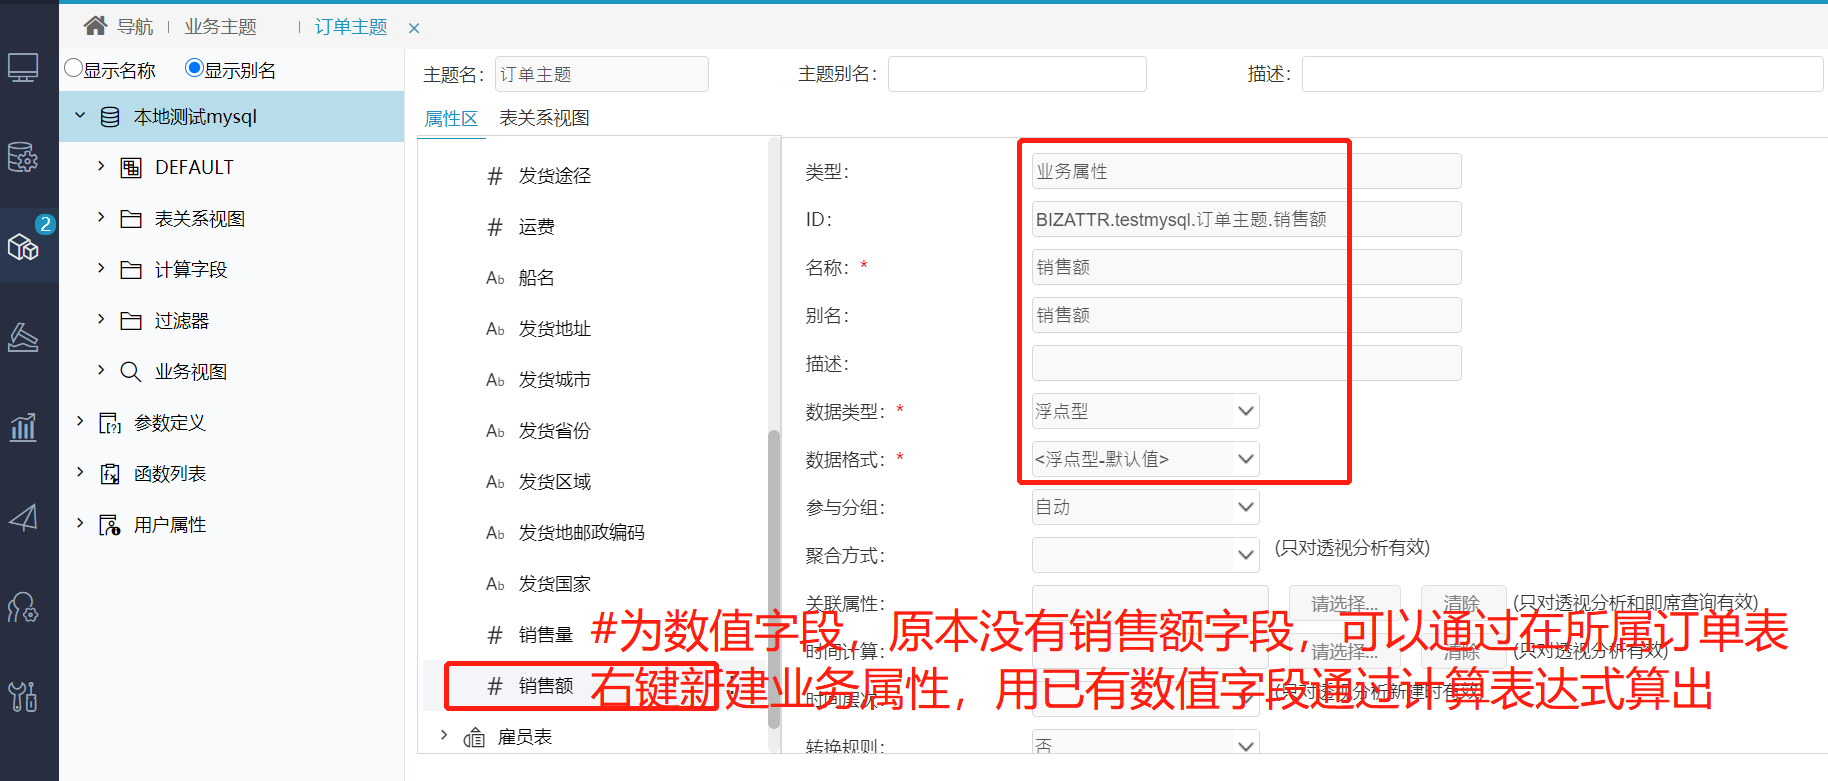Screen dimensions: 1828x781
Task: Select the 销售额 attribute
Action: (545, 686)
